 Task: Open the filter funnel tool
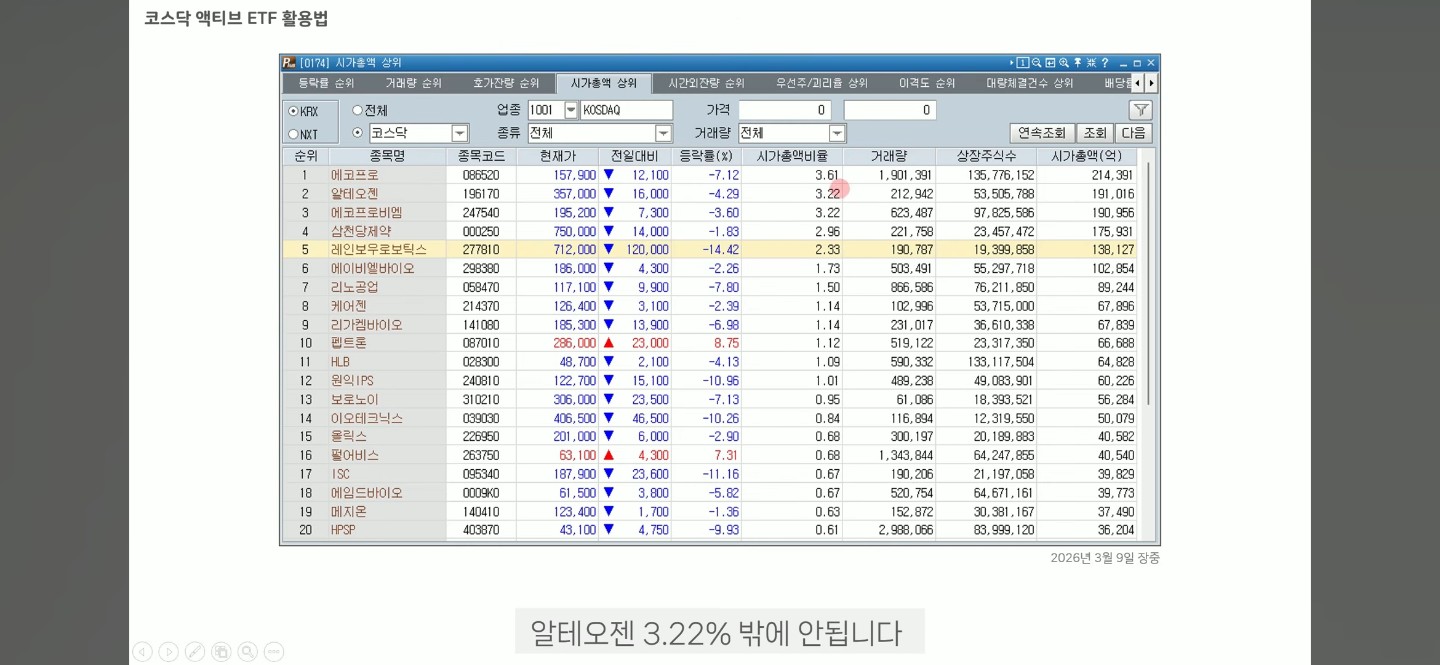pos(1139,110)
